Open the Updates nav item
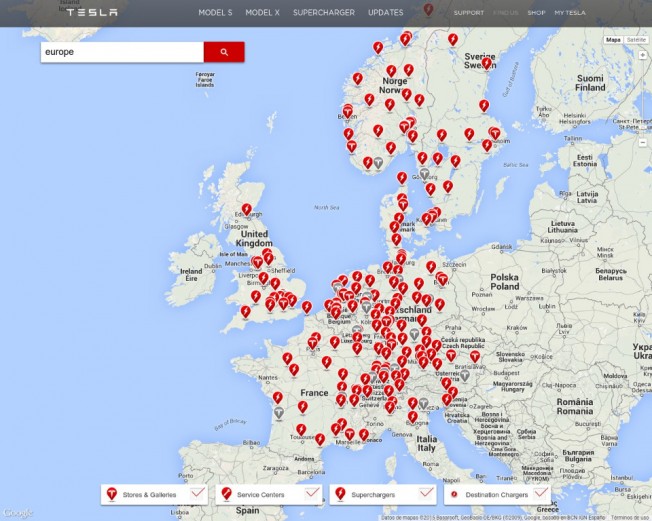This screenshot has width=652, height=521. pos(385,13)
